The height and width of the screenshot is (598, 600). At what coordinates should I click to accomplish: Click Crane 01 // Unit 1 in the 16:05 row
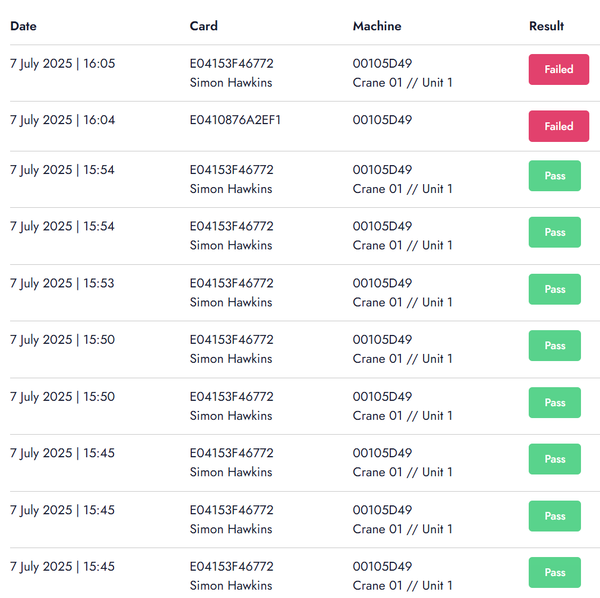coord(402,82)
